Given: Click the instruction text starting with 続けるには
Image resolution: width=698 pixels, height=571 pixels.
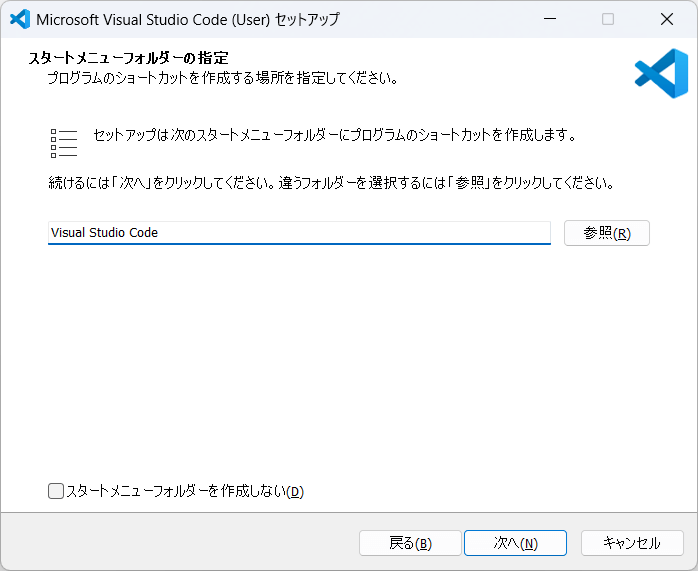Looking at the screenshot, I should pos(330,184).
